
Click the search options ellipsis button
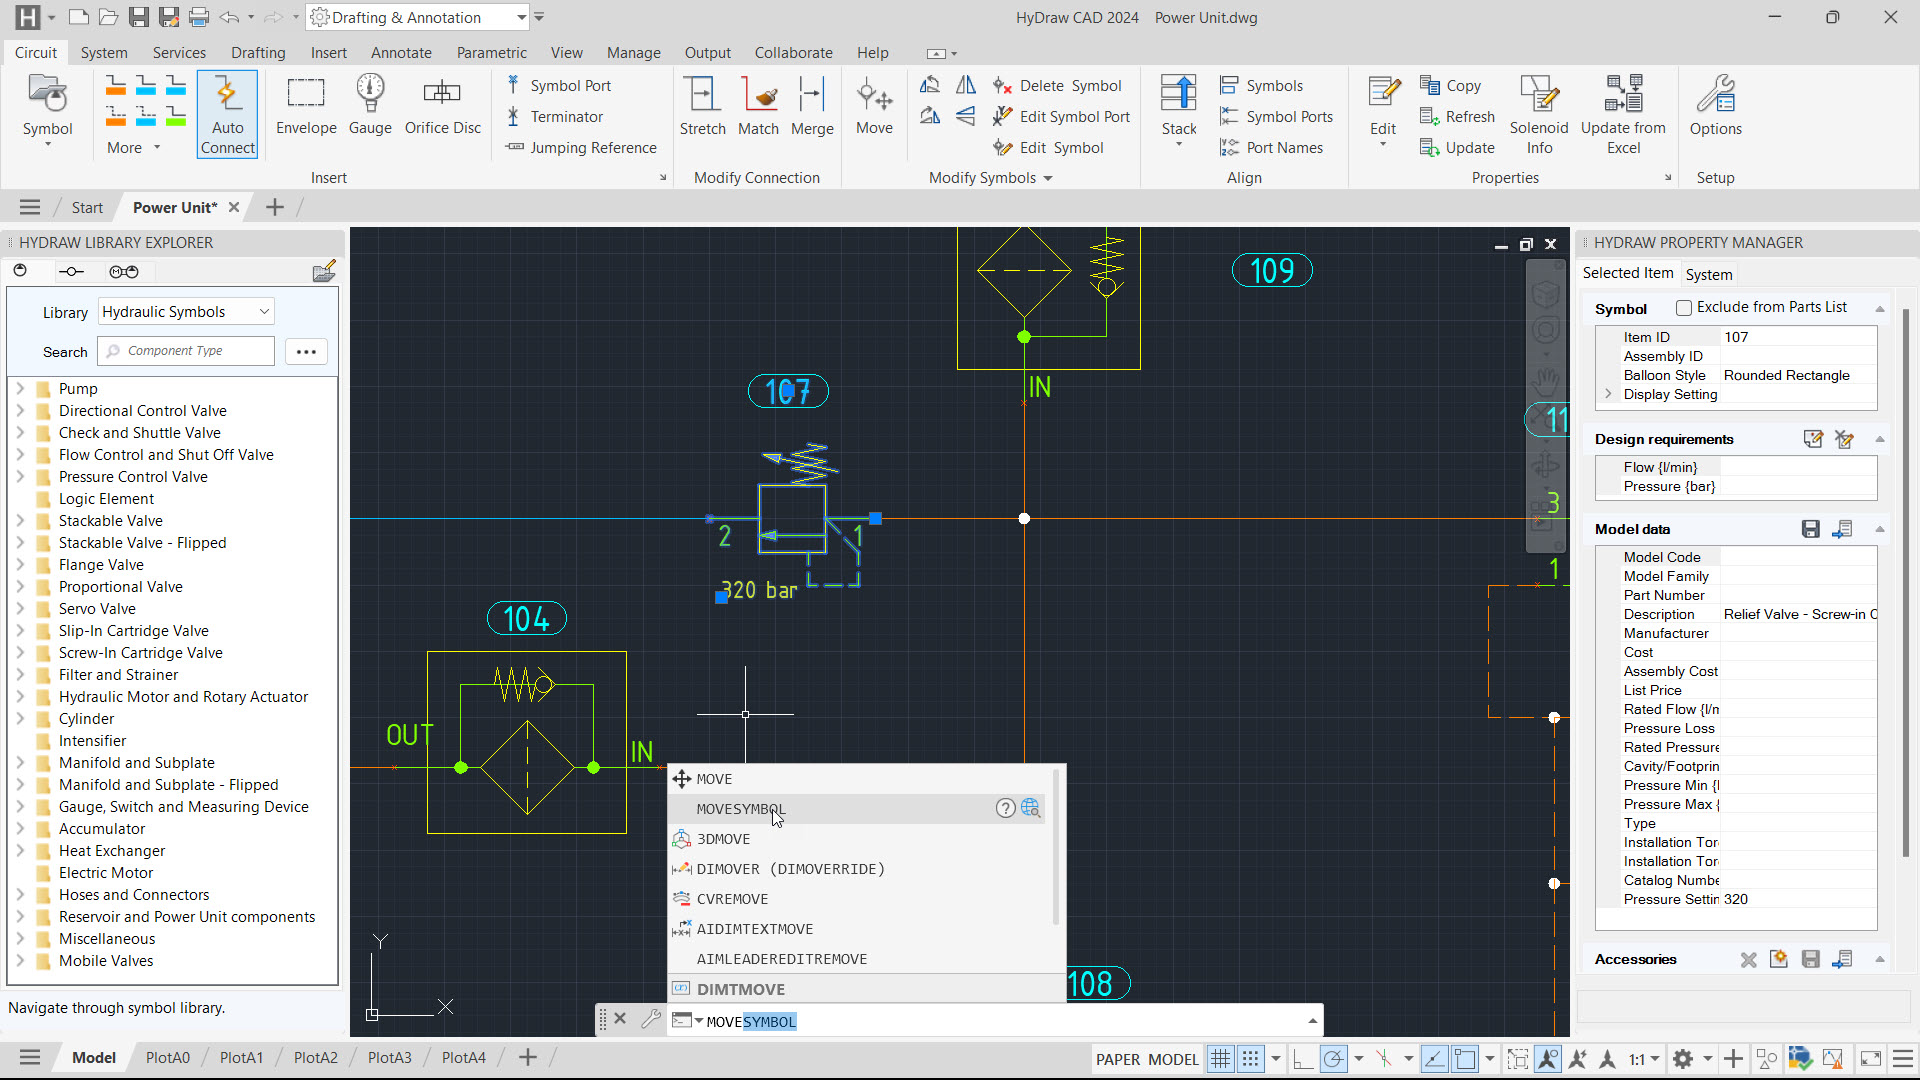[306, 351]
